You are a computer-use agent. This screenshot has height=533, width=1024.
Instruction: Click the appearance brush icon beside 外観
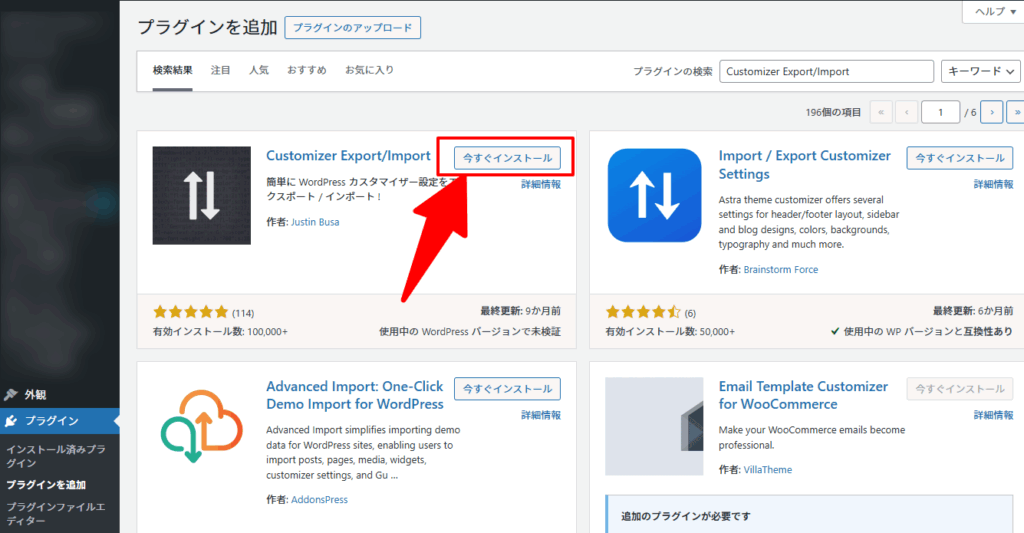tap(11, 394)
